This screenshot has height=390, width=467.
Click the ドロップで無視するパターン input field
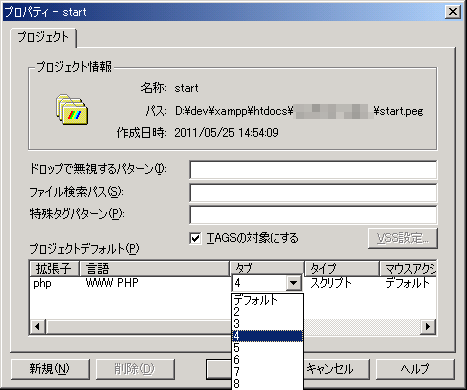313,170
